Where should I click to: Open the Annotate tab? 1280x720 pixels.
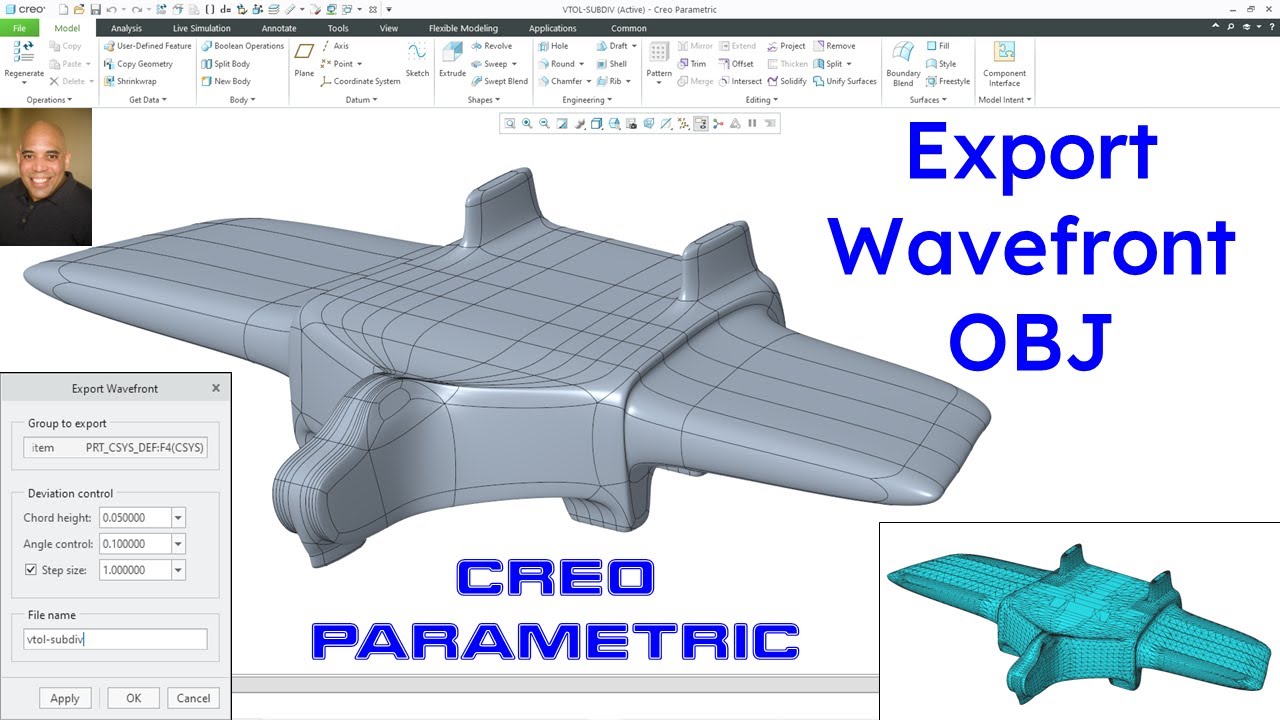(x=279, y=28)
